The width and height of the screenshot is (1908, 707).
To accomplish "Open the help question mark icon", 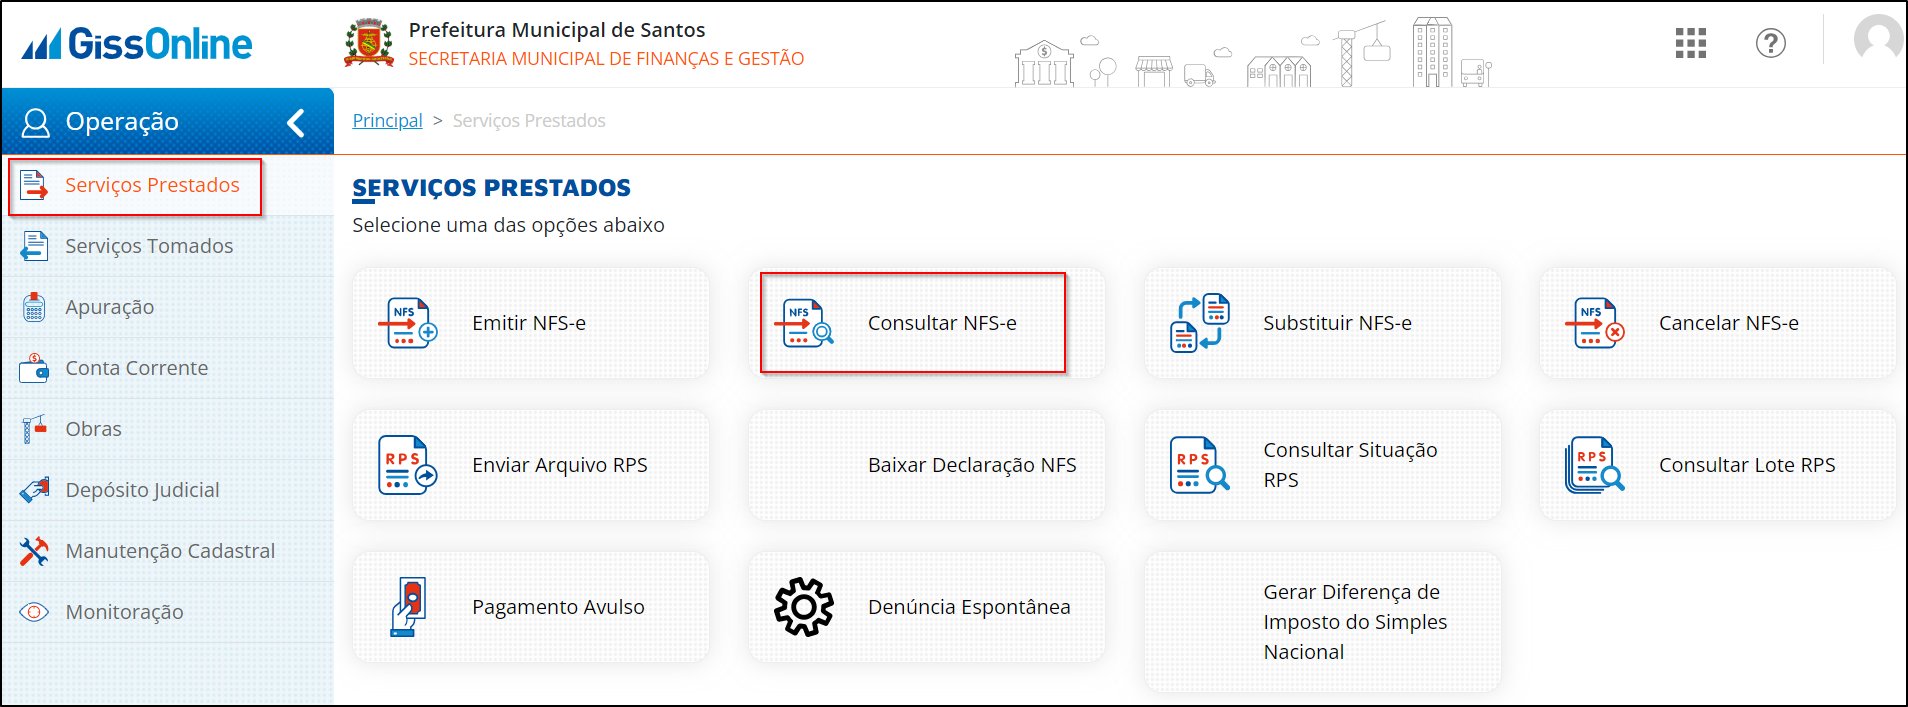I will coord(1771,43).
